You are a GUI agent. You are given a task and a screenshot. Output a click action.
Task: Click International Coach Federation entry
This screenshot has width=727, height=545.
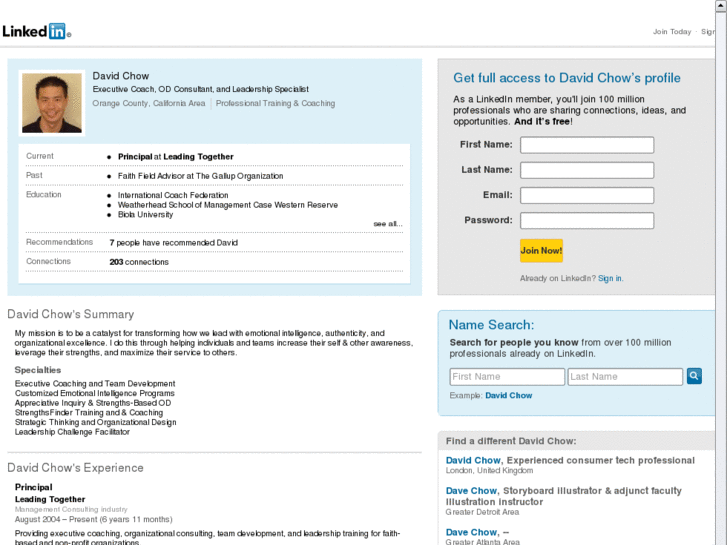173,195
